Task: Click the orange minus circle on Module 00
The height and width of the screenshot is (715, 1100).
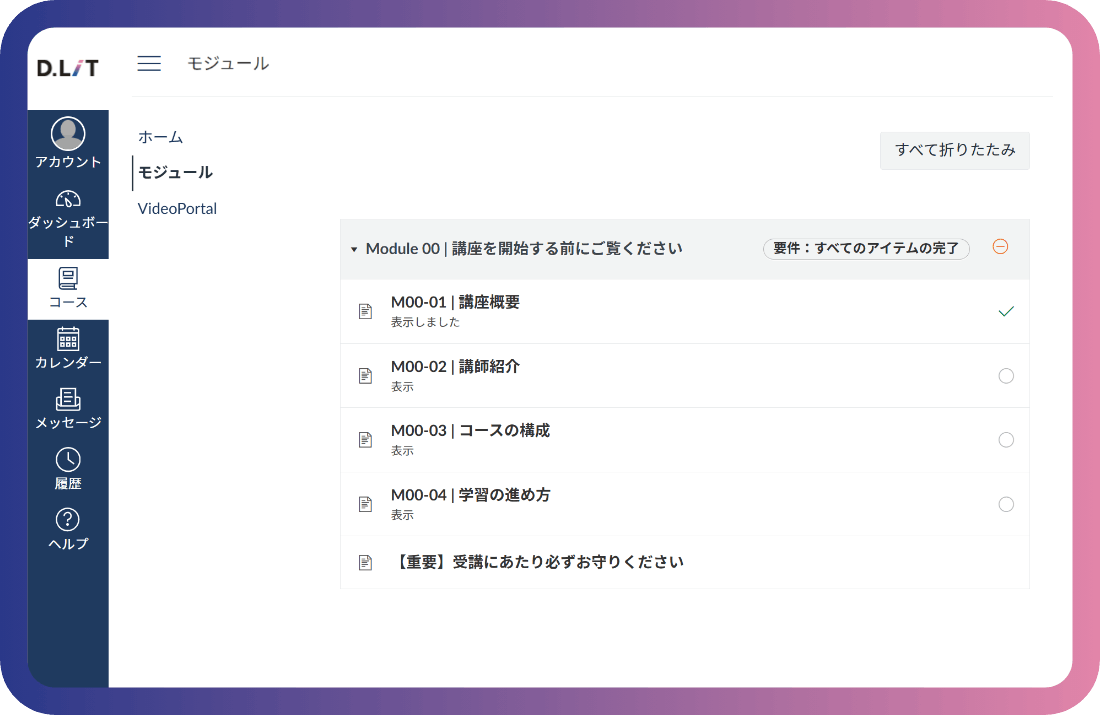Action: [1000, 247]
